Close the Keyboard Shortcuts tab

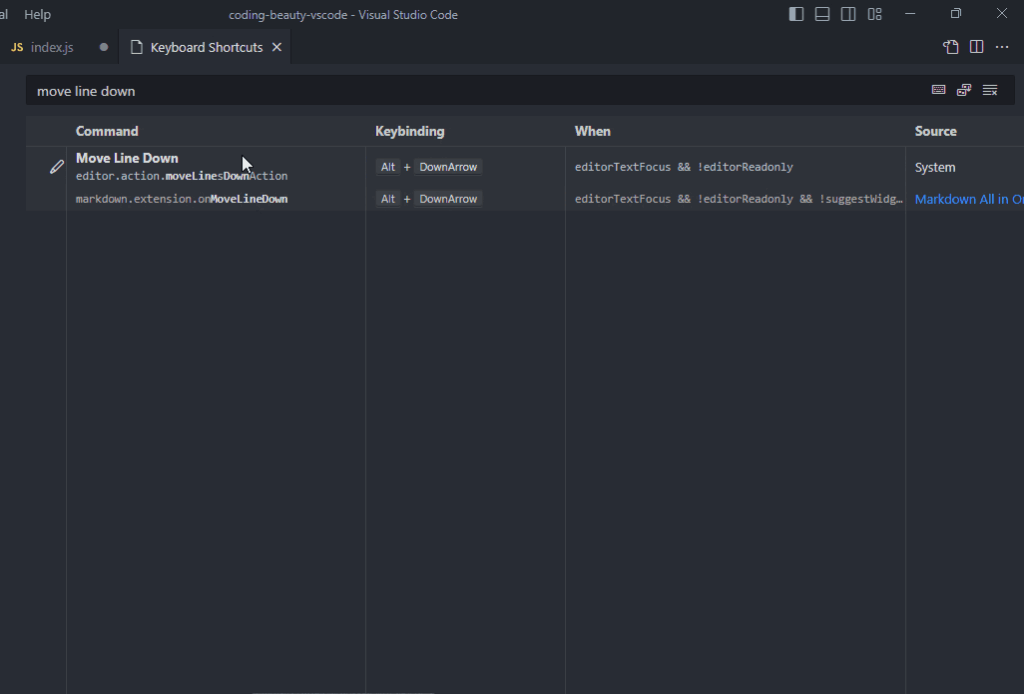(x=277, y=47)
